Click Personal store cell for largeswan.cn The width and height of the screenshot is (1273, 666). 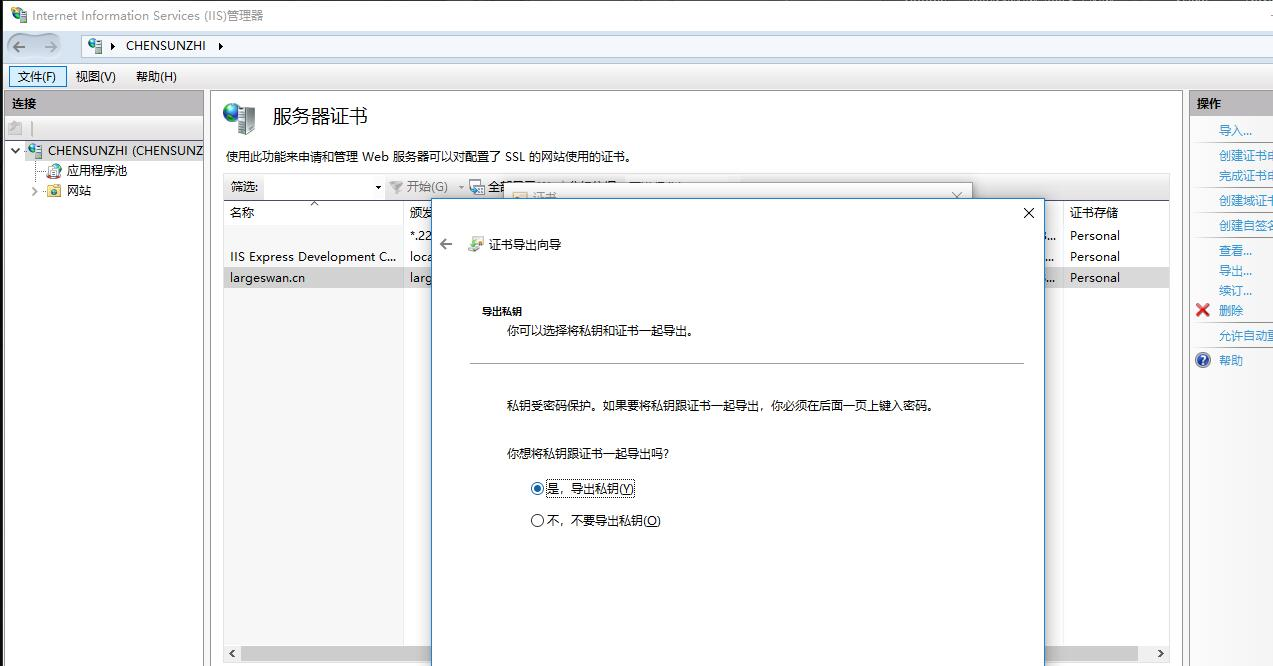click(1095, 278)
